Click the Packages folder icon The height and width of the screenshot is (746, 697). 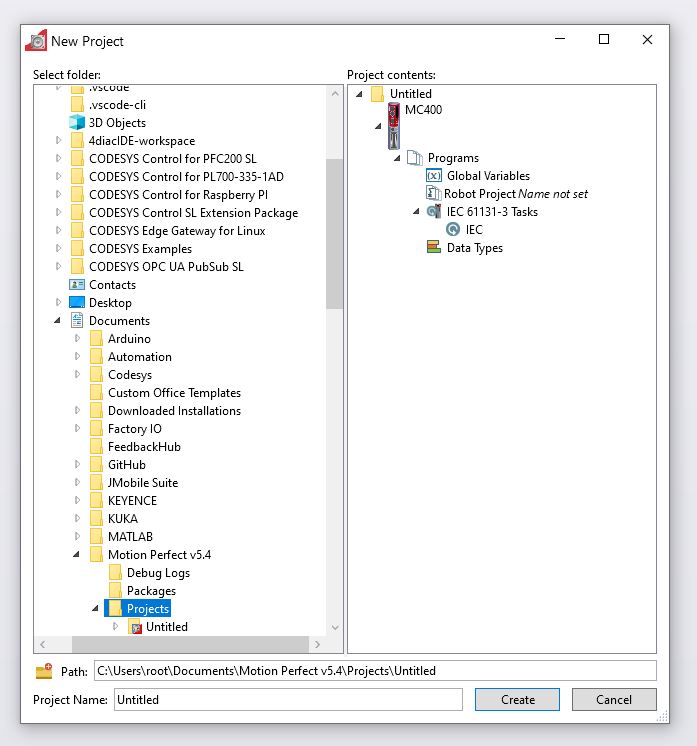tap(115, 591)
